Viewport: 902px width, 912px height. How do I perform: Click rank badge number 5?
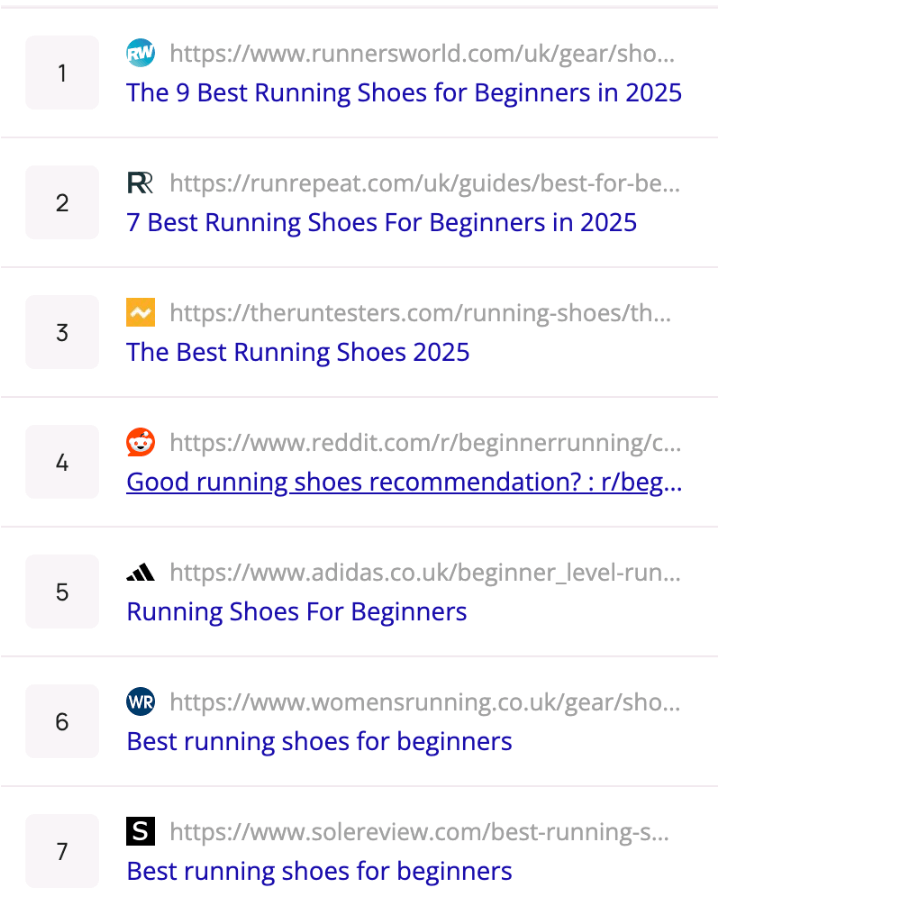tap(62, 592)
